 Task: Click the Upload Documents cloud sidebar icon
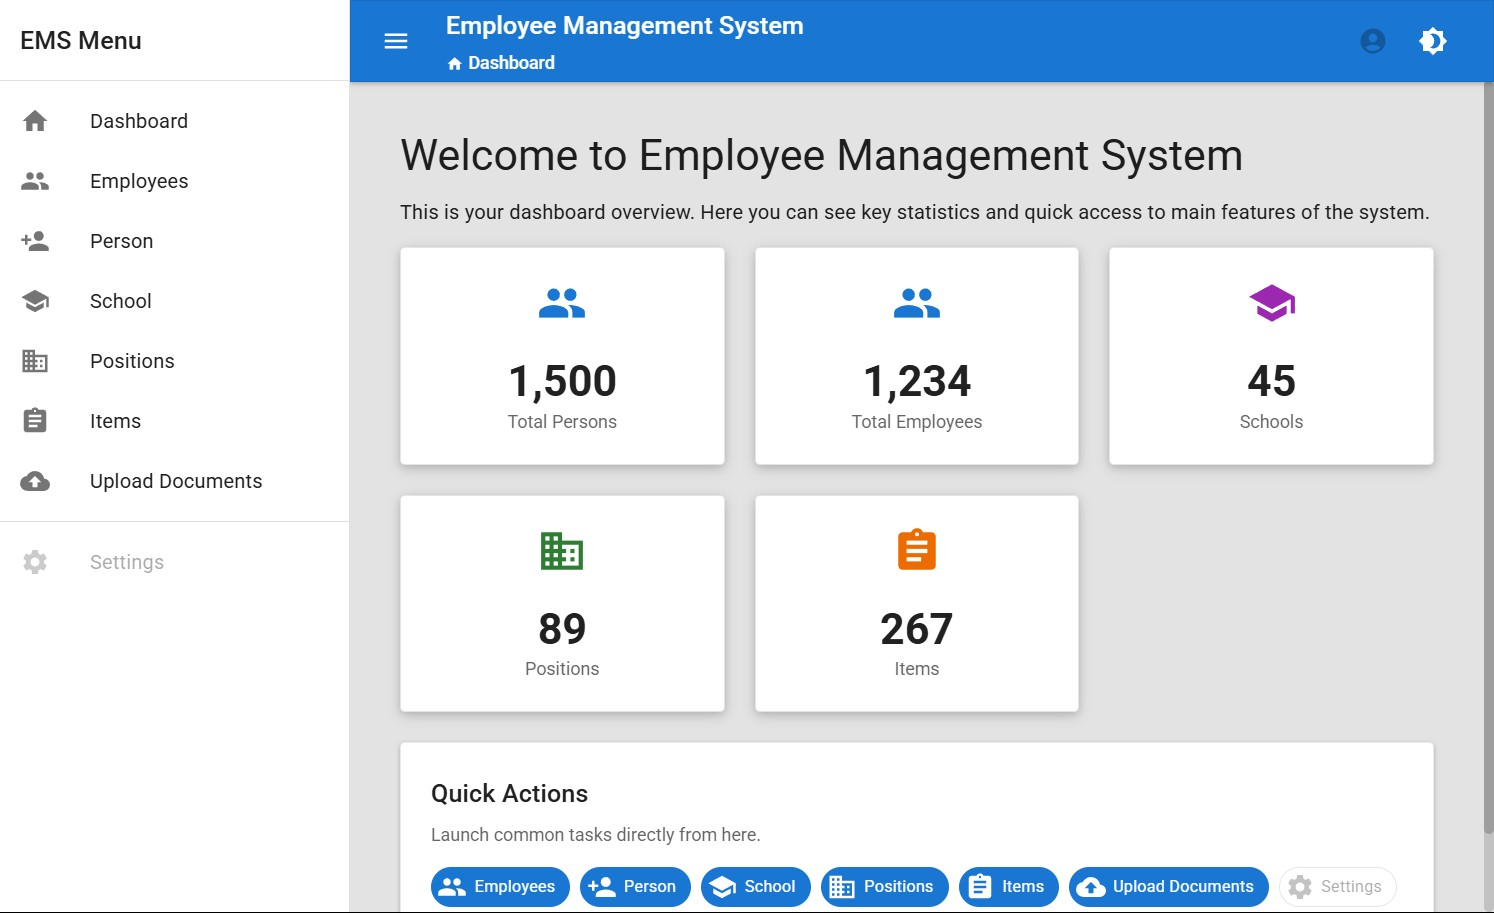[35, 481]
